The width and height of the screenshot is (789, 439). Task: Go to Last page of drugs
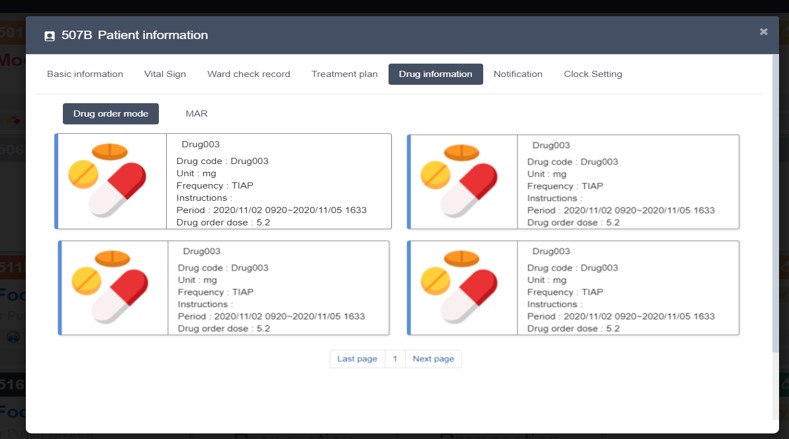(357, 359)
